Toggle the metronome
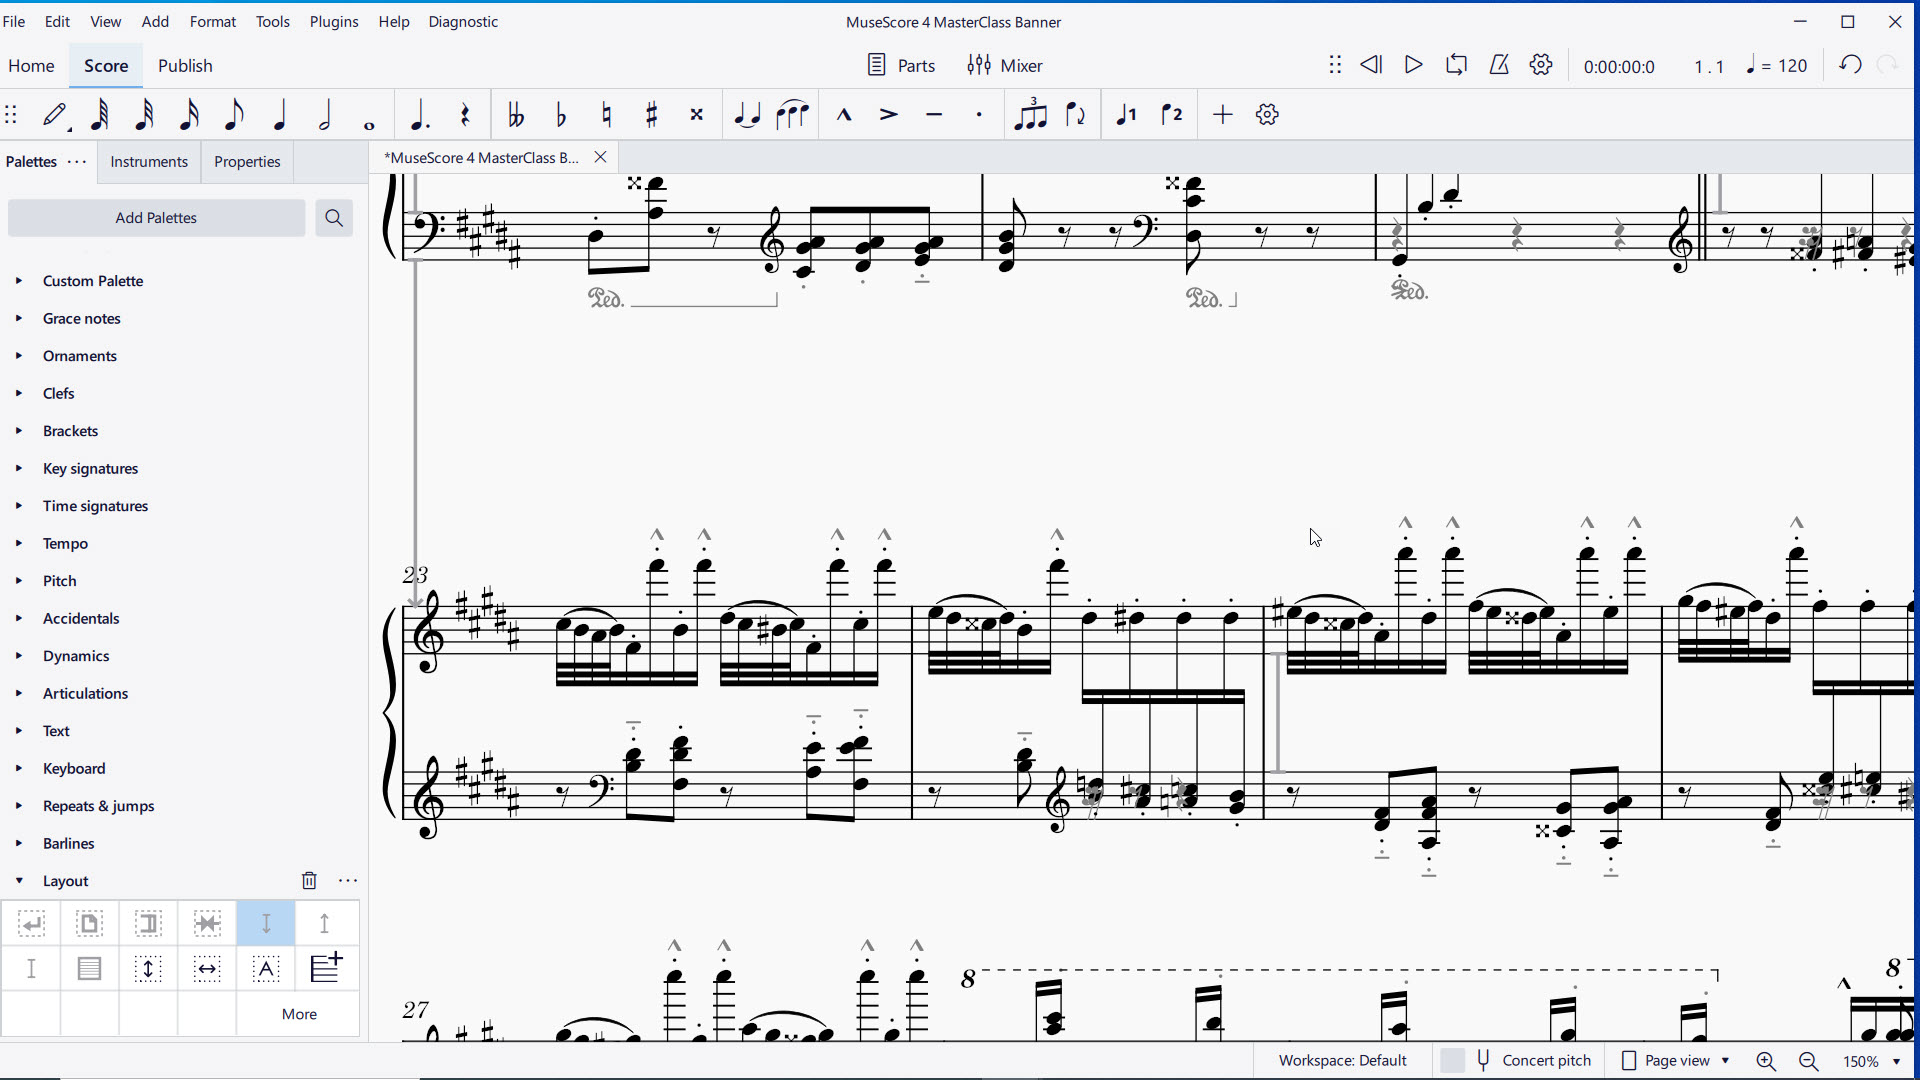Image resolution: width=1920 pixels, height=1080 pixels. point(1499,65)
